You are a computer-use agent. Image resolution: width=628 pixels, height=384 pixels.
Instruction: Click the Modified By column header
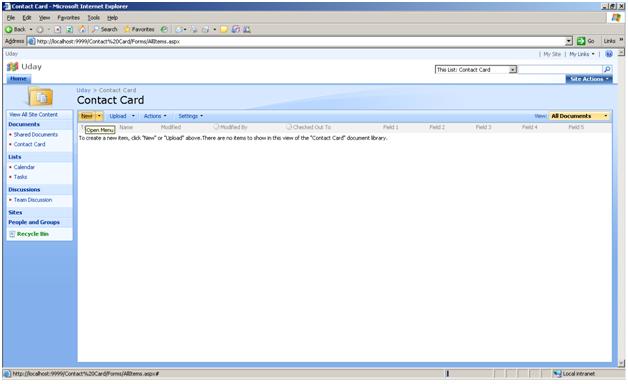click(234, 127)
